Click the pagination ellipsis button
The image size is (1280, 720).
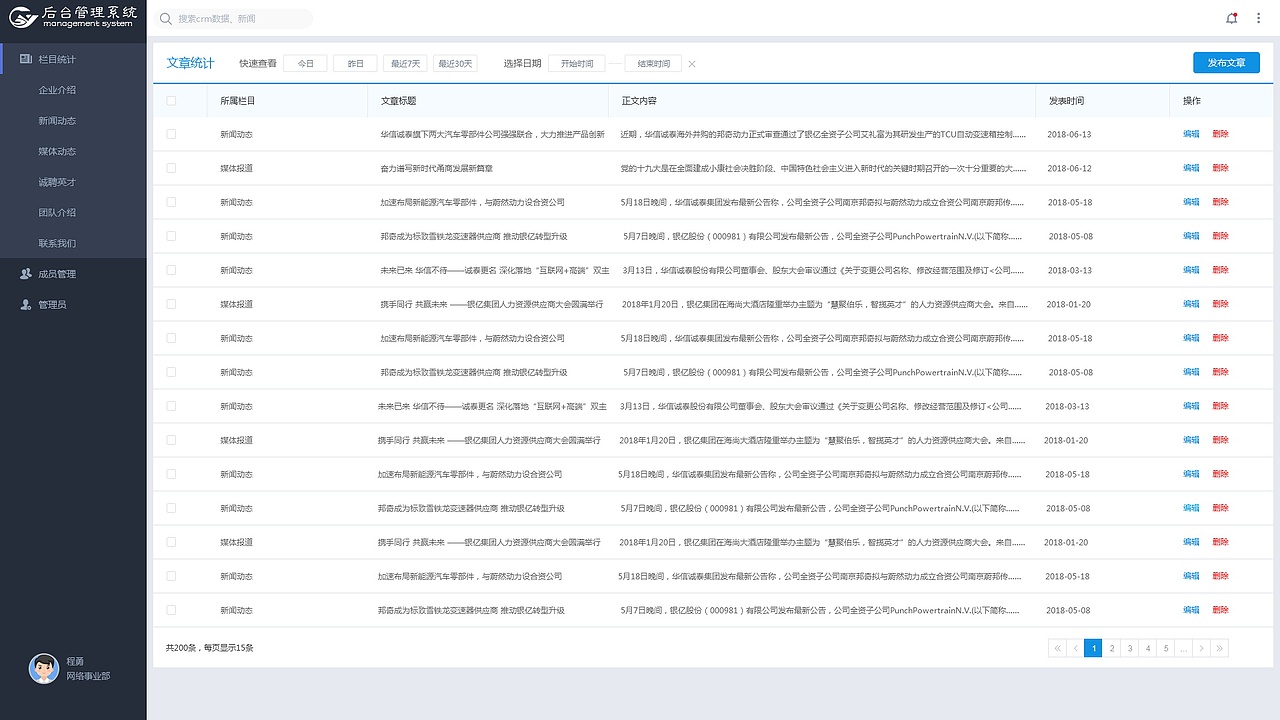(x=1184, y=648)
